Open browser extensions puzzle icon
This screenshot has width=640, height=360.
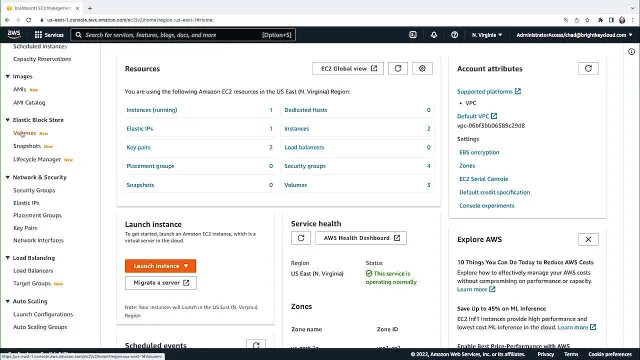pos(600,20)
